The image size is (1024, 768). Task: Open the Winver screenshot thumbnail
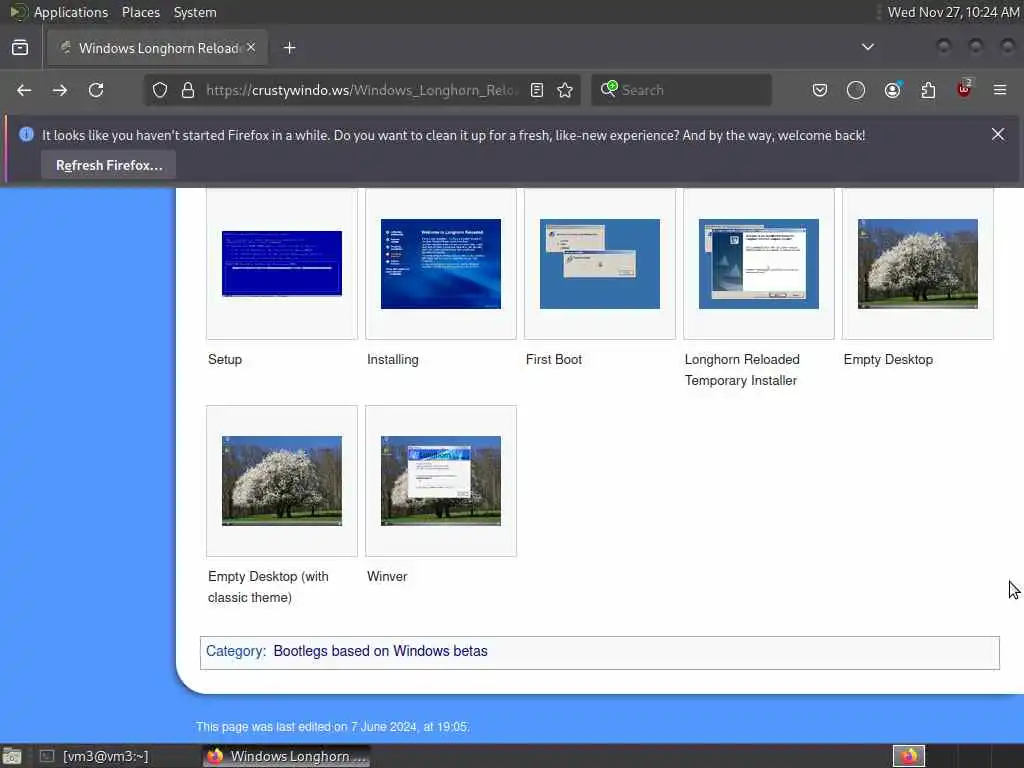click(x=441, y=481)
